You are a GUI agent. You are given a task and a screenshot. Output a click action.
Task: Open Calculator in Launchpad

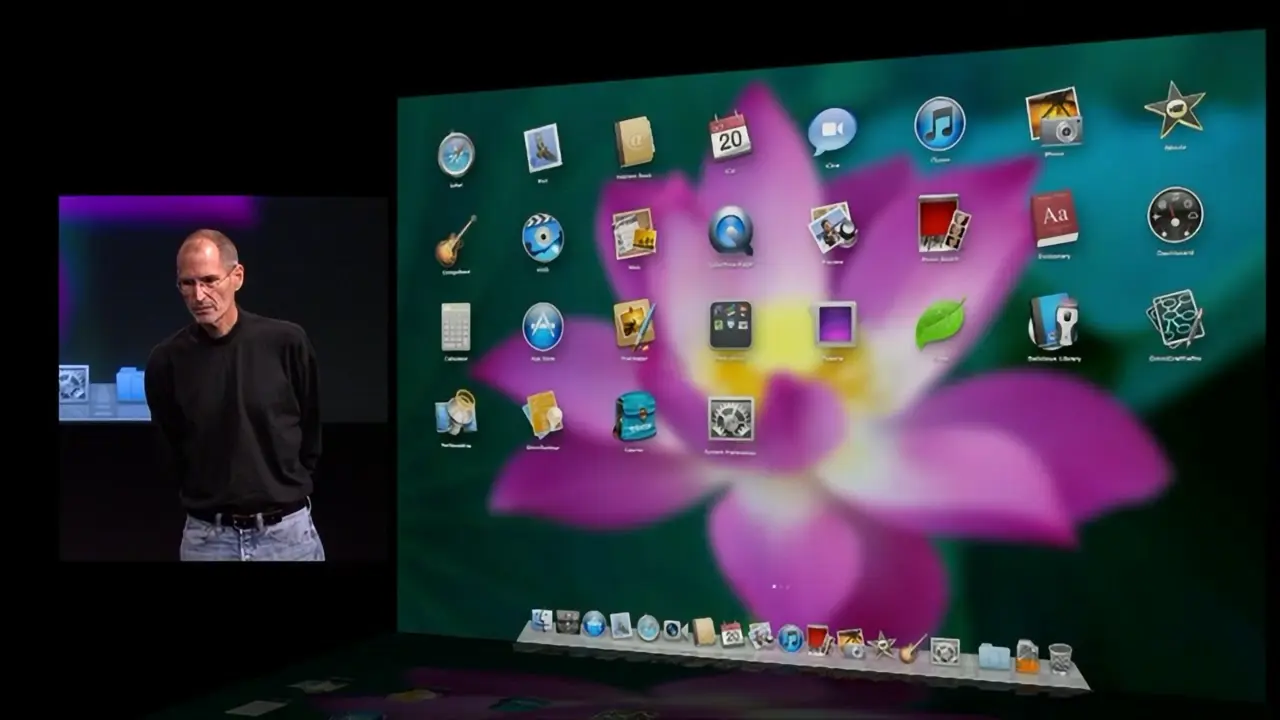pos(456,328)
